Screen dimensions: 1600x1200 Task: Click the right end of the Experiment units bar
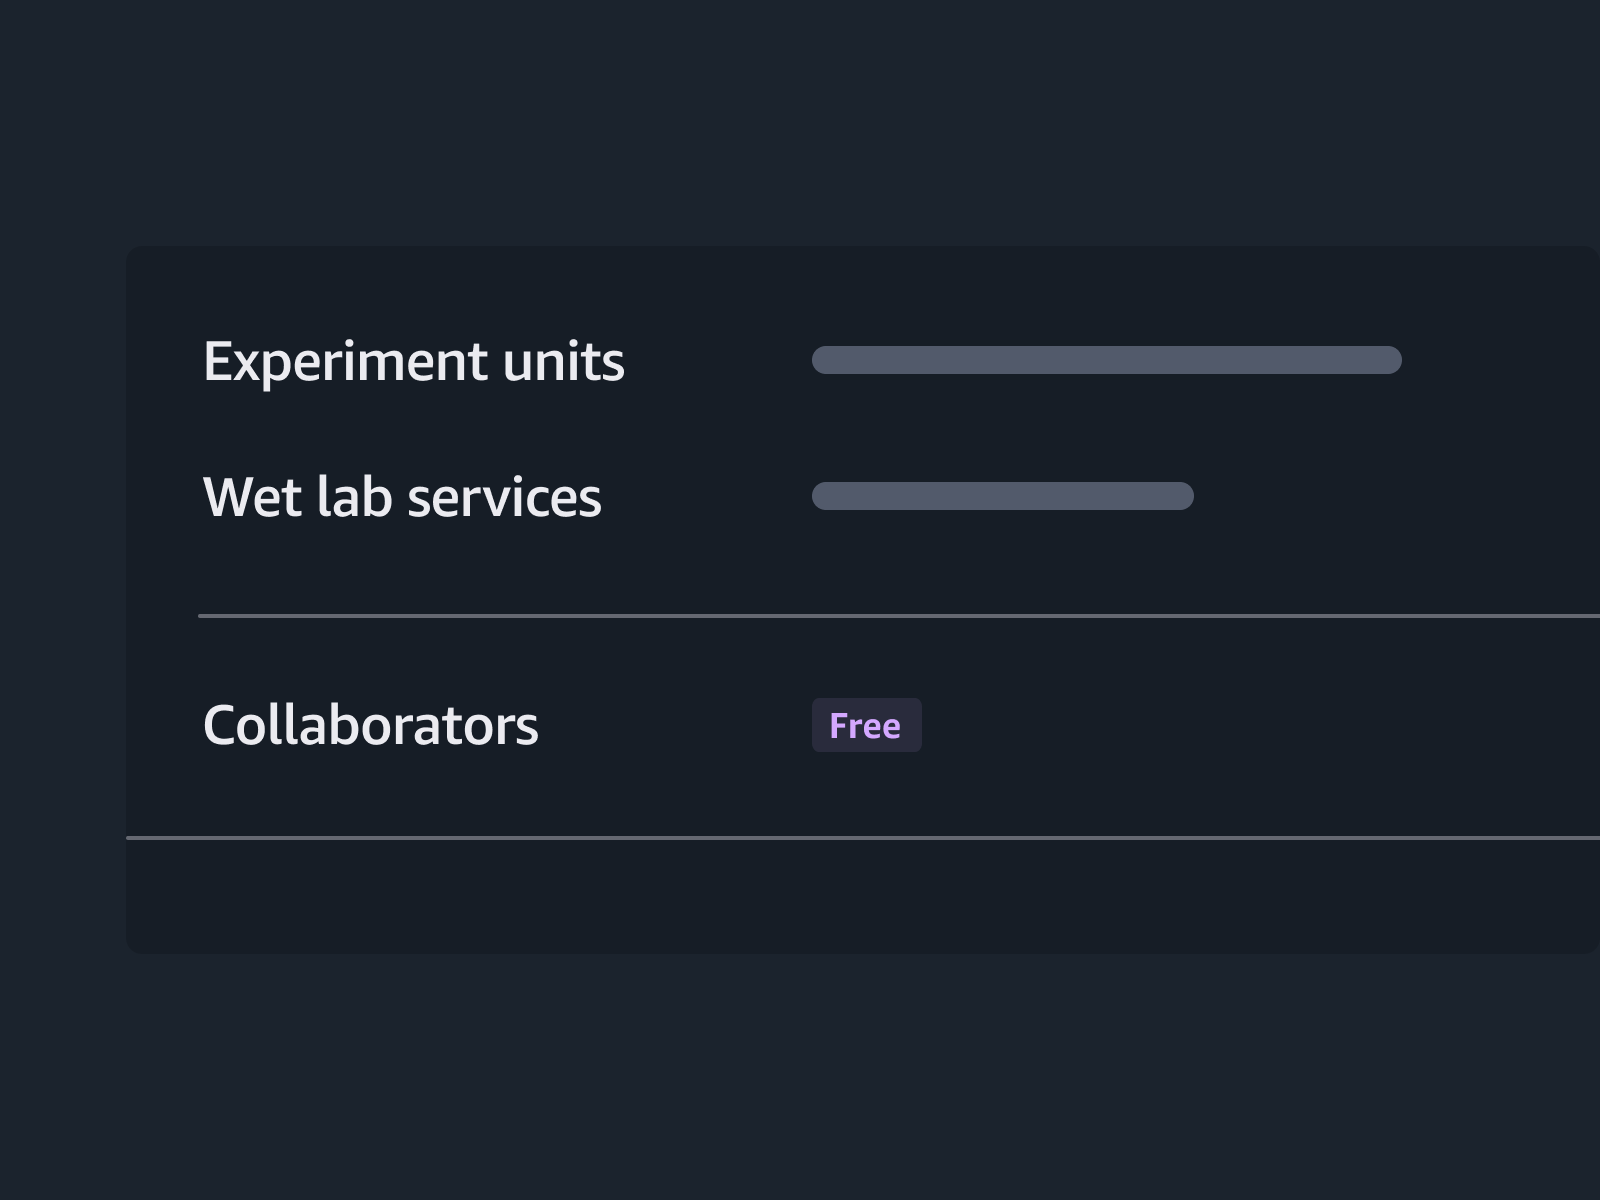(1390, 361)
